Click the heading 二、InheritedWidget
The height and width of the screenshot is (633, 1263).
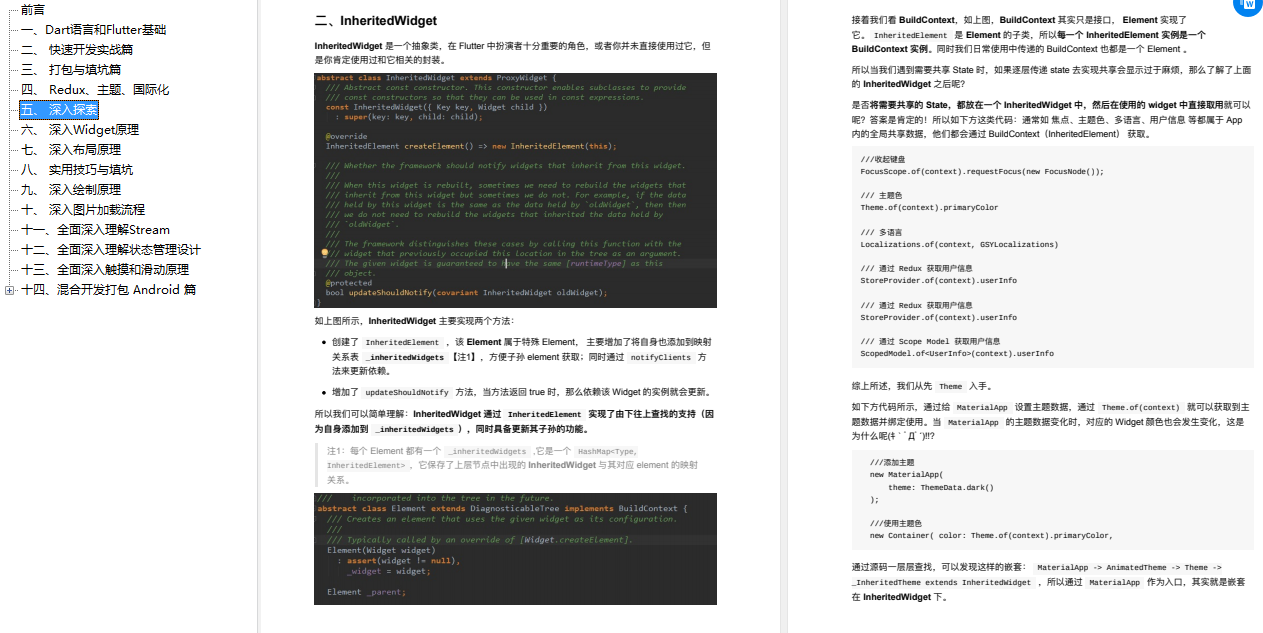[375, 20]
